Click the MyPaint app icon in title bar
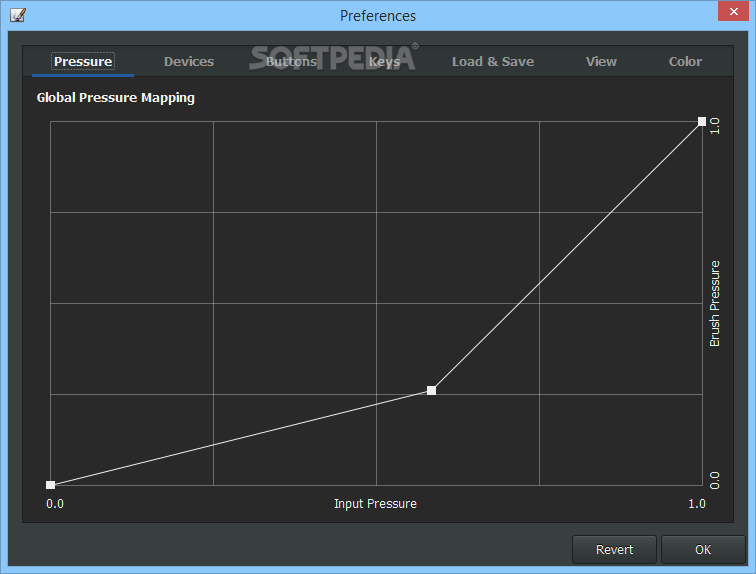 [x=18, y=15]
